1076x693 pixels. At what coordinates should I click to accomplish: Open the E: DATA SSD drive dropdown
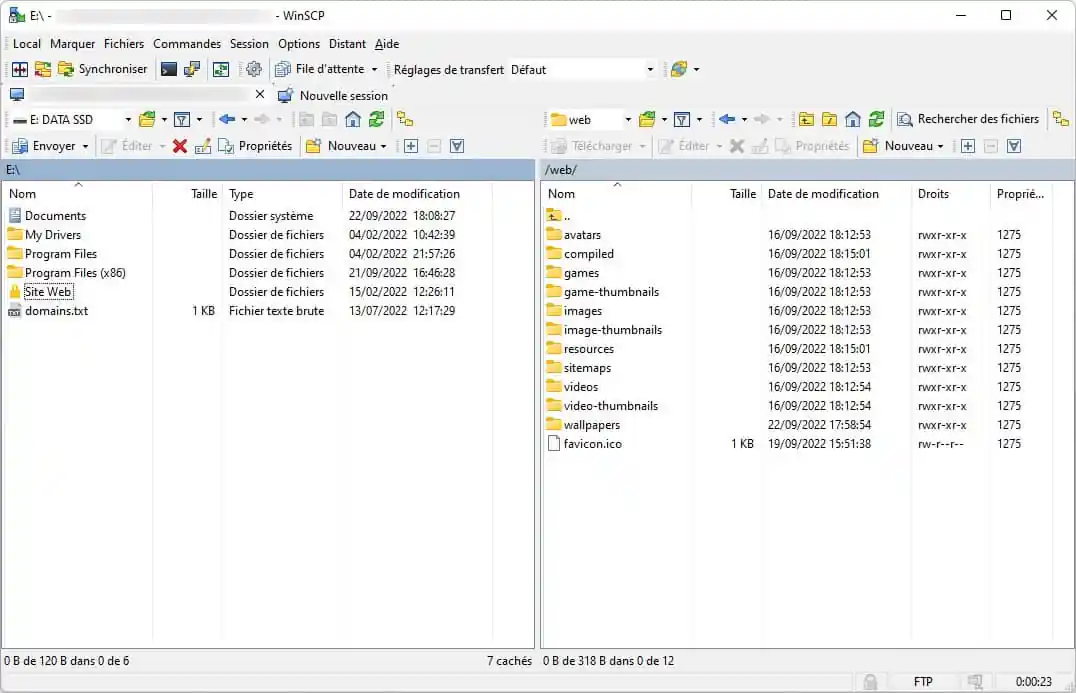tap(71, 119)
